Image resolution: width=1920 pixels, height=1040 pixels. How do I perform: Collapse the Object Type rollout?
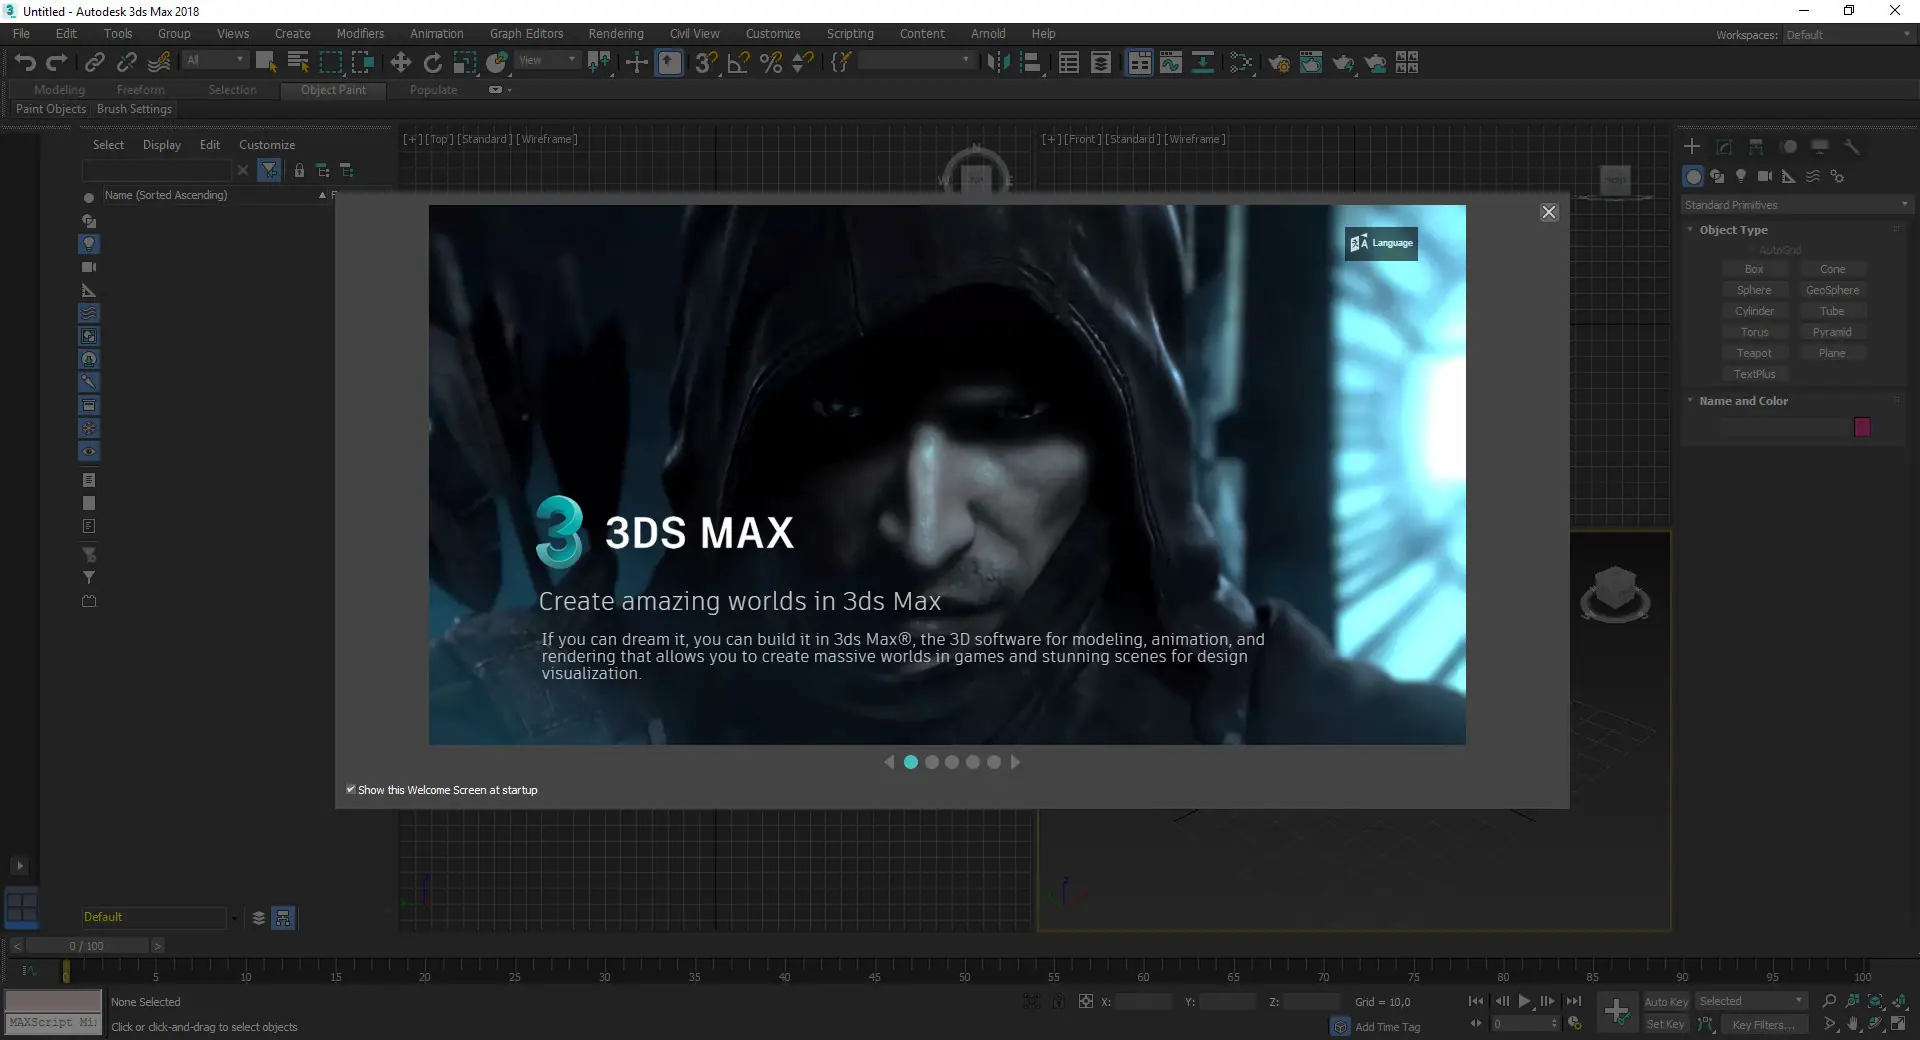click(x=1690, y=229)
